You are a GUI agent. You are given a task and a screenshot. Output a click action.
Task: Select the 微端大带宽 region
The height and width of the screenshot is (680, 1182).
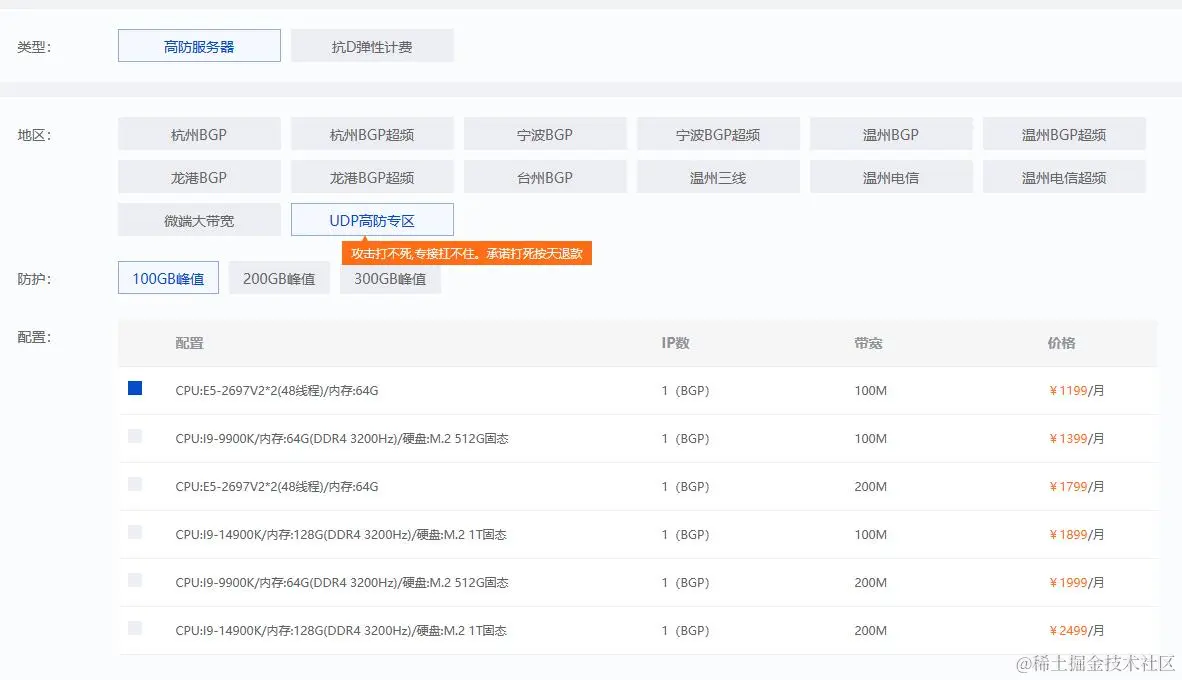(x=199, y=220)
